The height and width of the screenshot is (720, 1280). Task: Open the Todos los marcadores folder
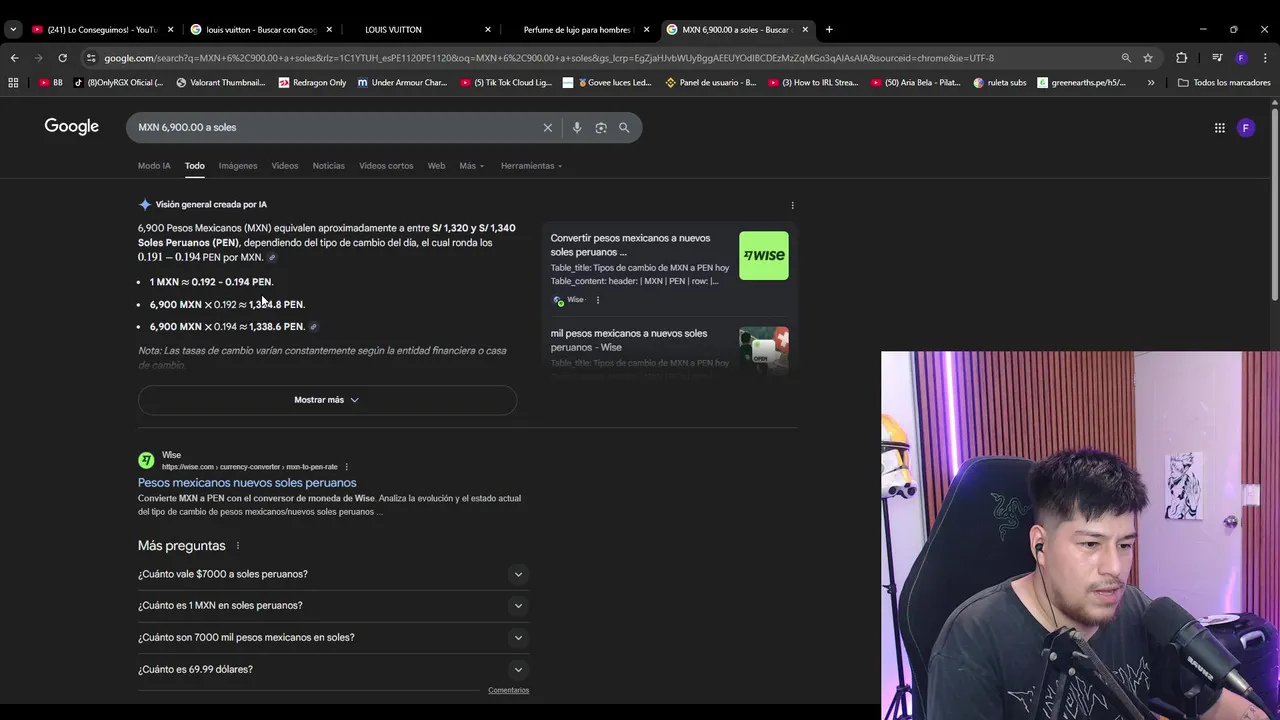tap(1224, 83)
